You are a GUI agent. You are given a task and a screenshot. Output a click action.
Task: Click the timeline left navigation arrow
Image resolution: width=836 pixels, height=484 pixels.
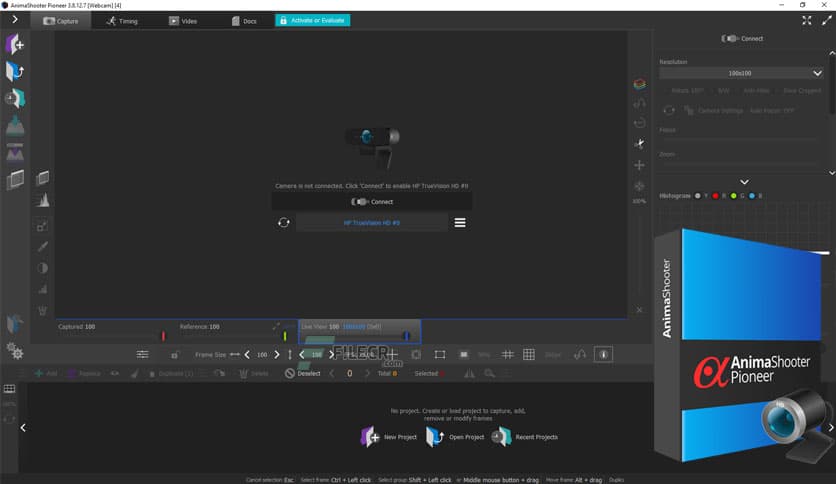(x=23, y=427)
